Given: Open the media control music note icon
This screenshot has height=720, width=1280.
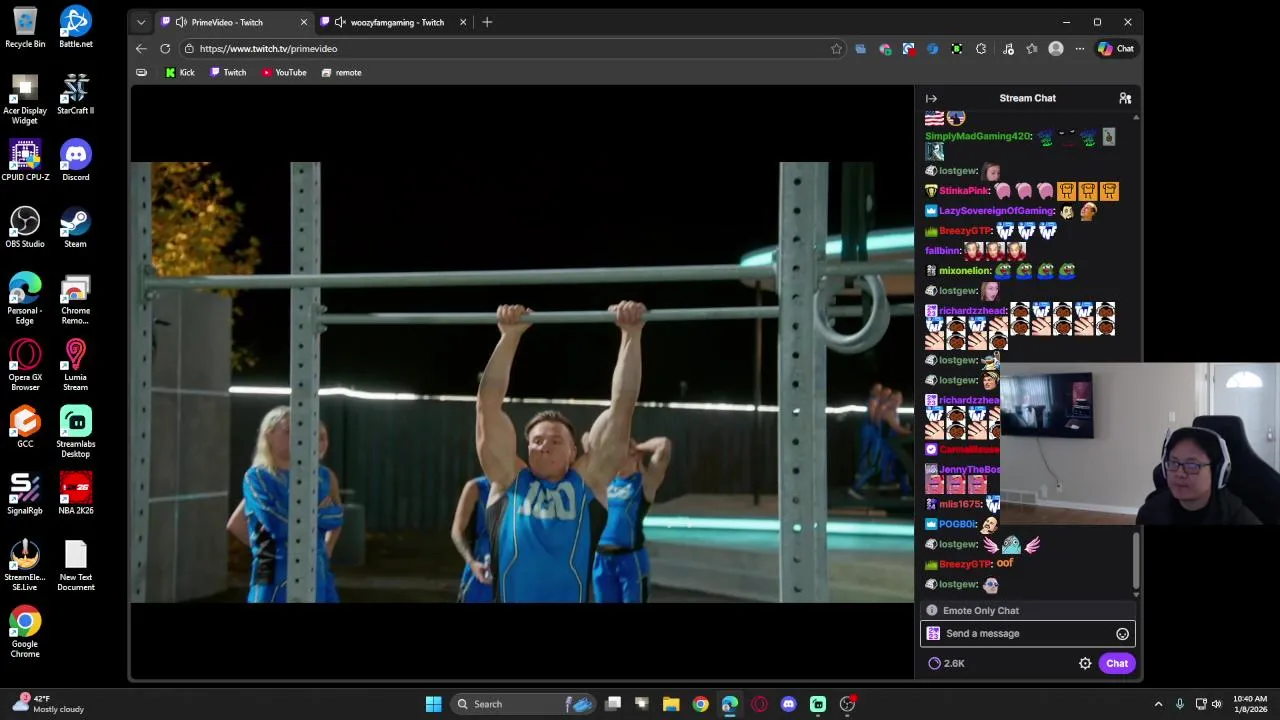Looking at the screenshot, I should (1008, 48).
